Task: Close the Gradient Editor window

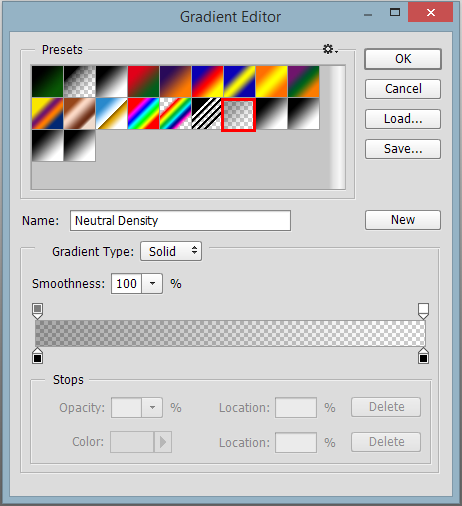Action: pos(431,13)
